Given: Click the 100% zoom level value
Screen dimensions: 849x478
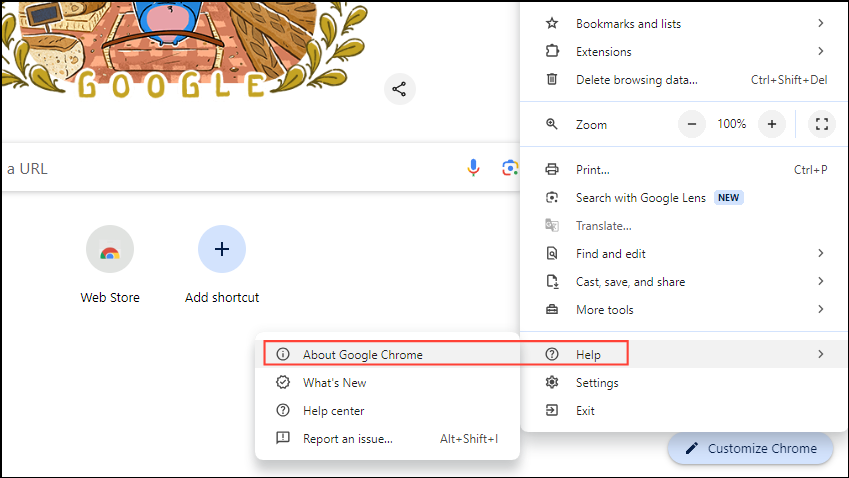Looking at the screenshot, I should (732, 124).
